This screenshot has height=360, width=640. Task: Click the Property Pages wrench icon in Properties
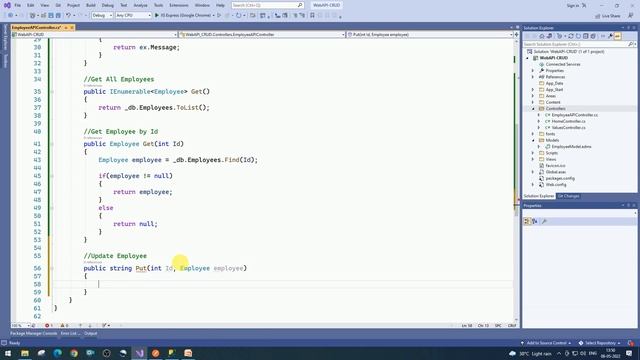pyautogui.click(x=544, y=221)
